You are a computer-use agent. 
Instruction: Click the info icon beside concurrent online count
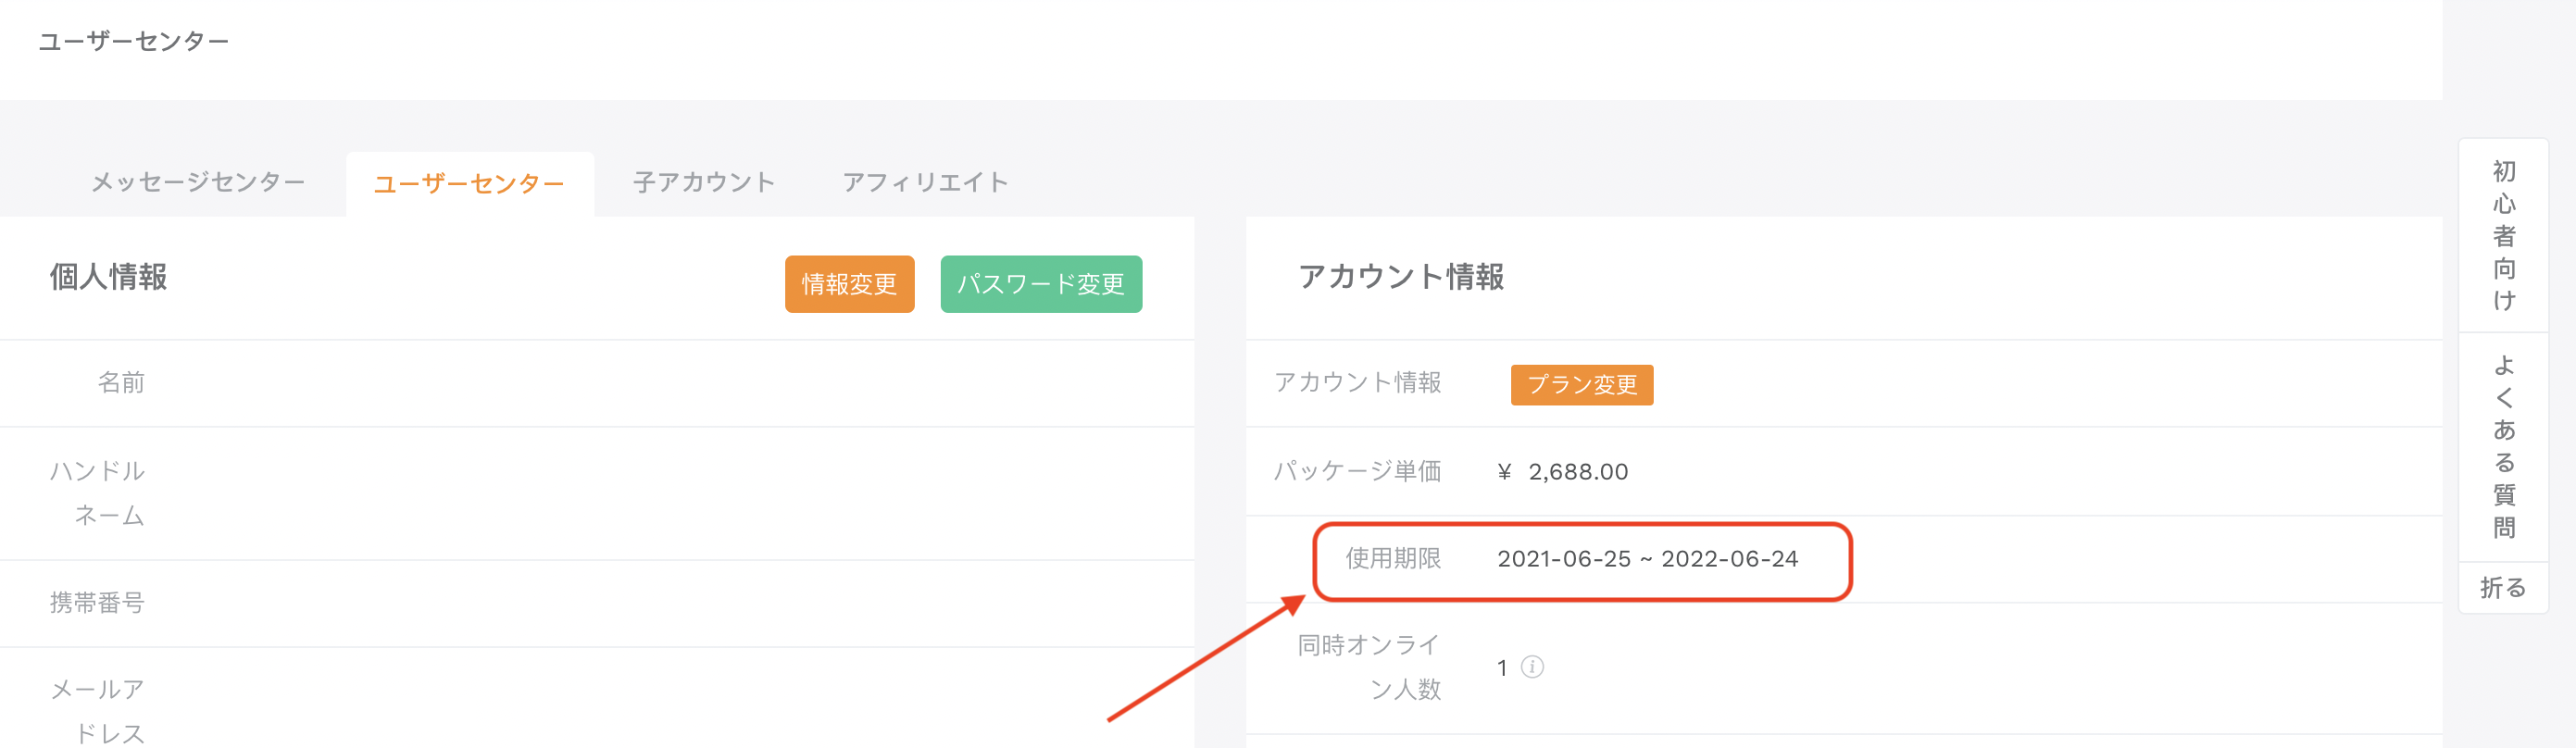pos(1532,667)
